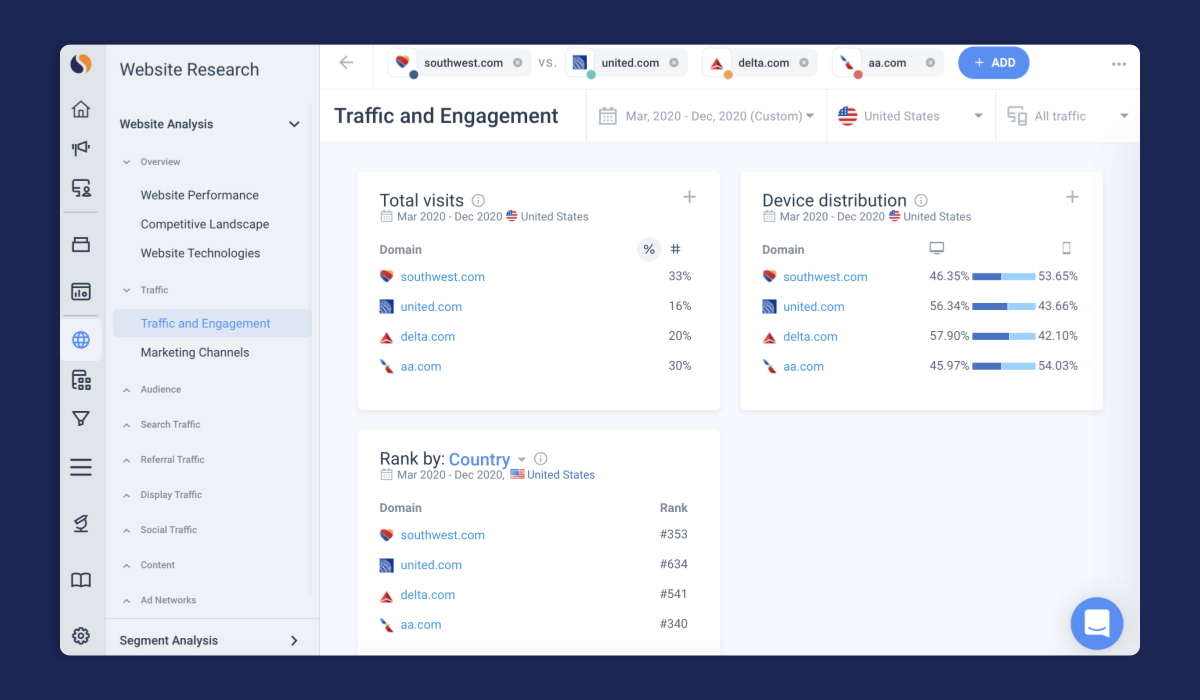
Task: Open united.com link in Total visits
Action: (x=431, y=307)
